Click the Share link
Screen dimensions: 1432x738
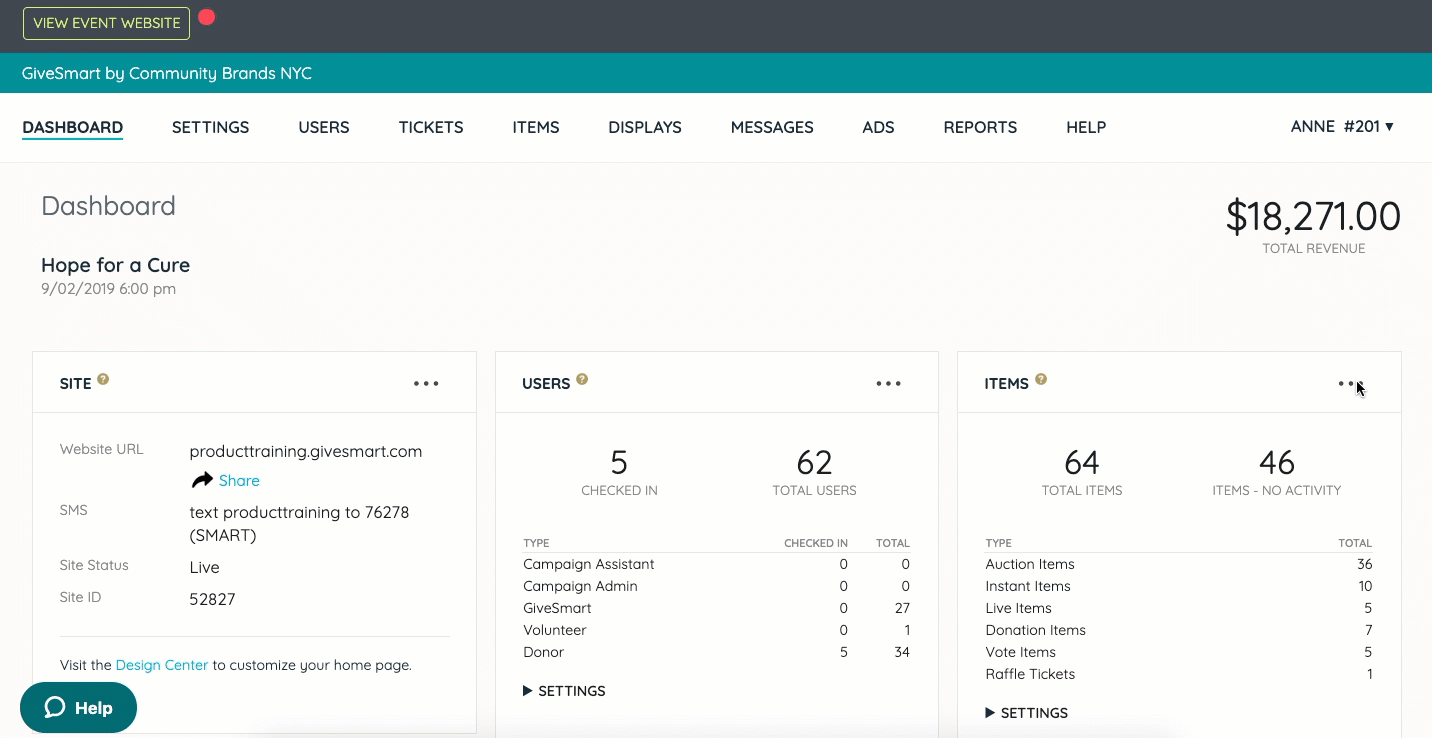239,481
